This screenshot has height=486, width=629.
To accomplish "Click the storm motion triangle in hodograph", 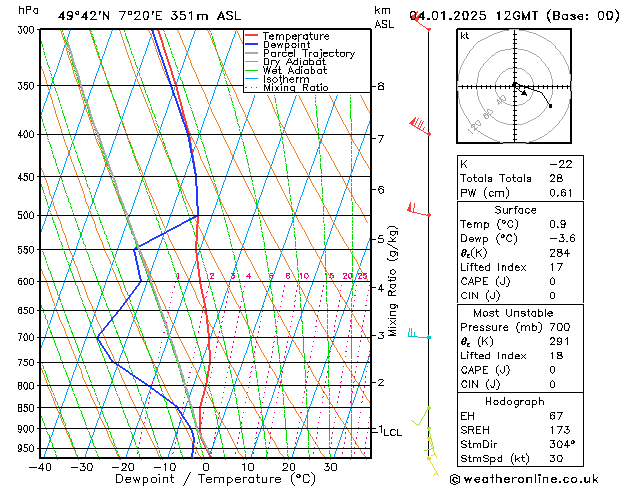I will pyautogui.click(x=524, y=93).
